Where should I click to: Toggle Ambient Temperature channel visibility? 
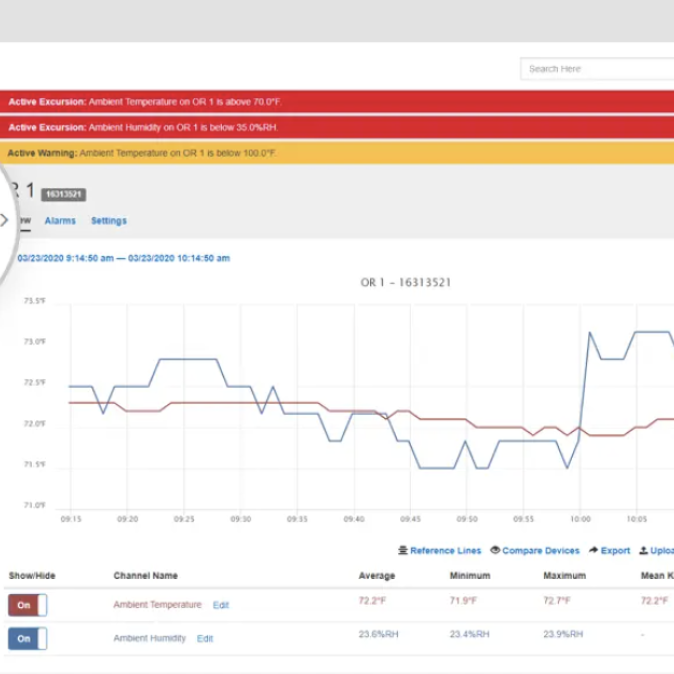click(27, 605)
